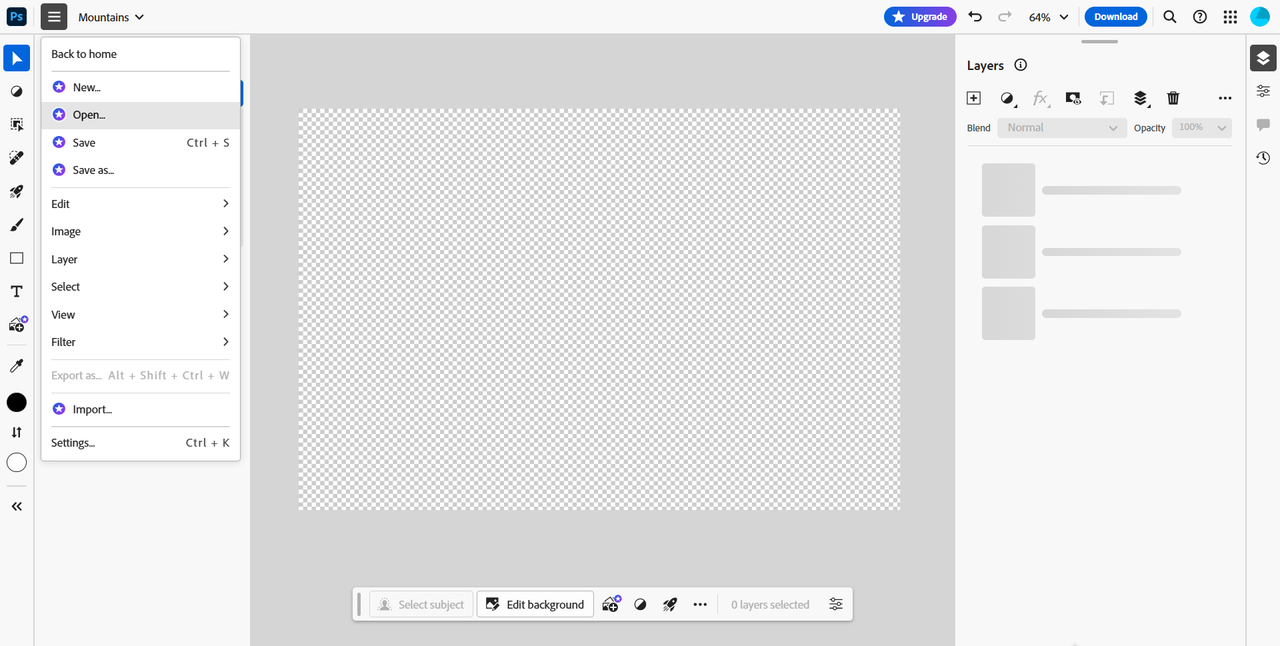The image size is (1280, 646).
Task: Click Select subject in the taskbar
Action: coord(421,604)
